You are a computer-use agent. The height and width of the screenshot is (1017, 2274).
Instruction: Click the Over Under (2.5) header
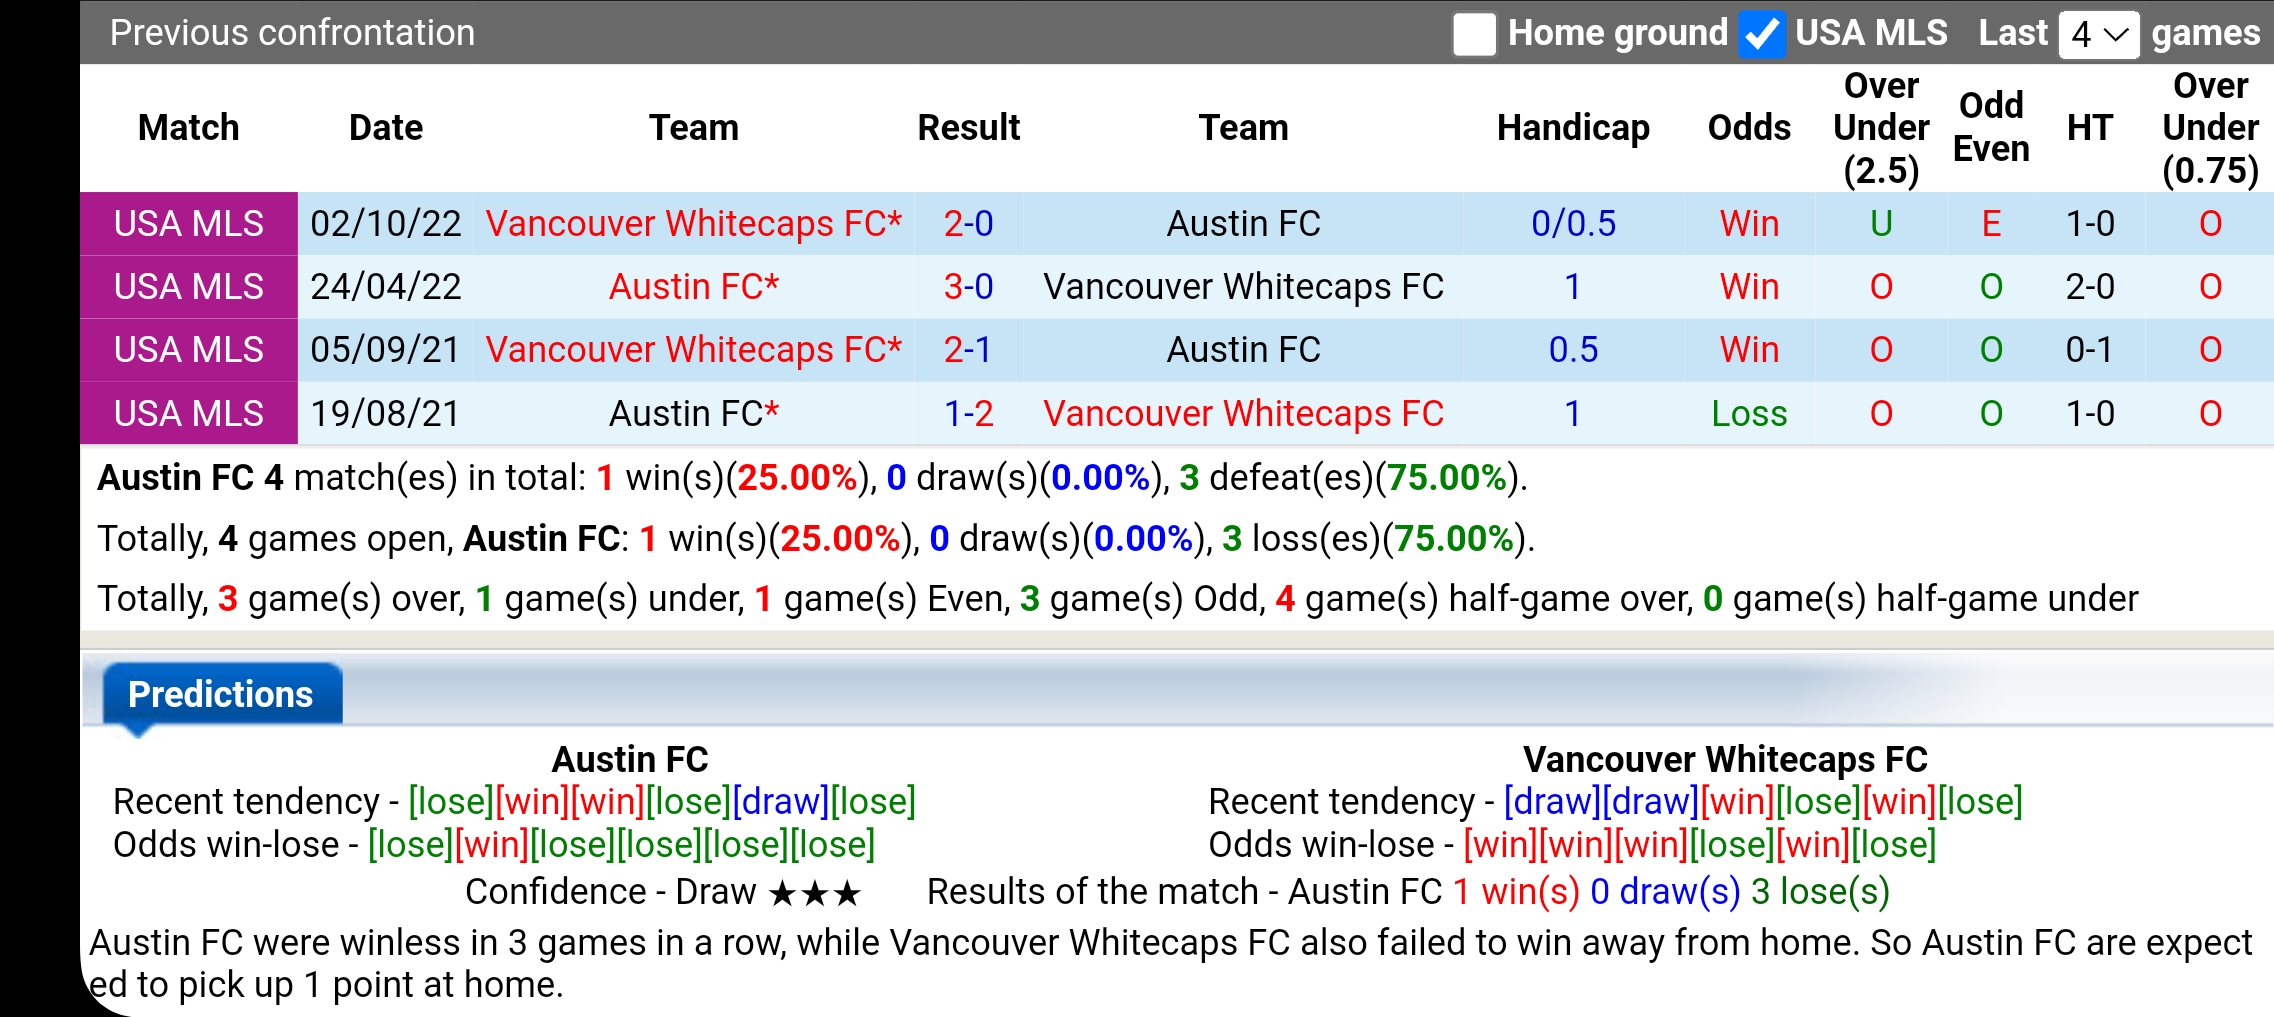click(1880, 127)
